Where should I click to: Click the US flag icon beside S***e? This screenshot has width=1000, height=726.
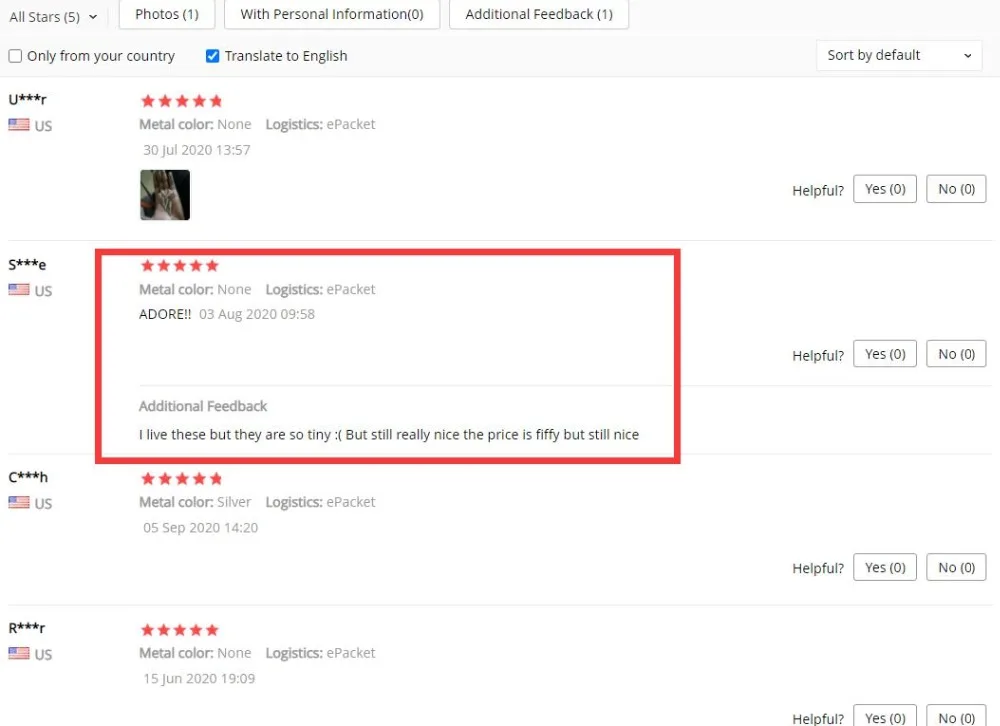point(18,290)
